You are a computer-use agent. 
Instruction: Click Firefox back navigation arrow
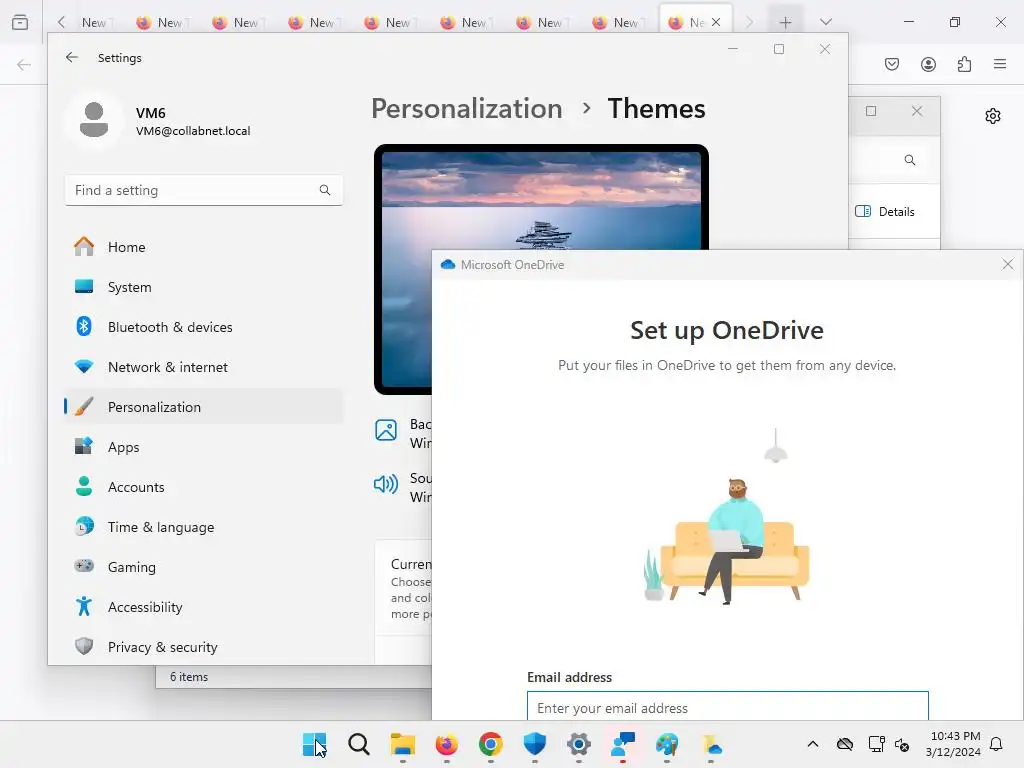(24, 64)
